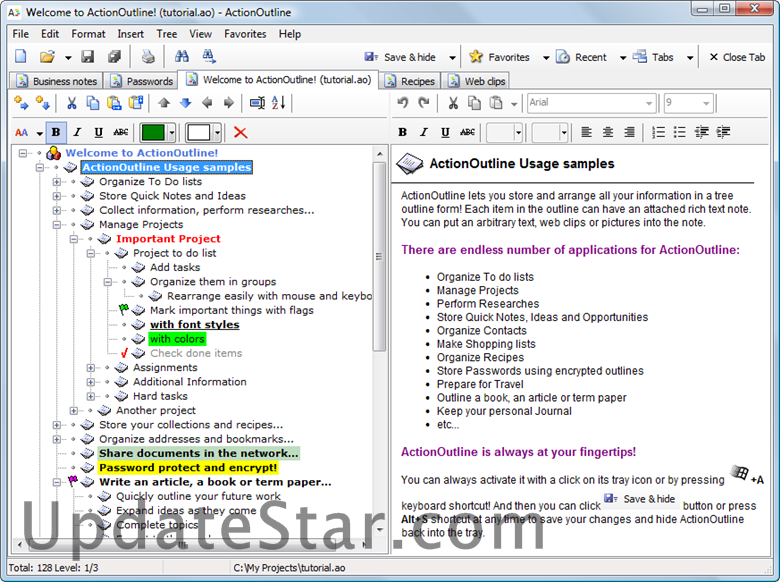Increase indent in note editor
Image resolution: width=780 pixels, height=582 pixels.
coord(723,132)
